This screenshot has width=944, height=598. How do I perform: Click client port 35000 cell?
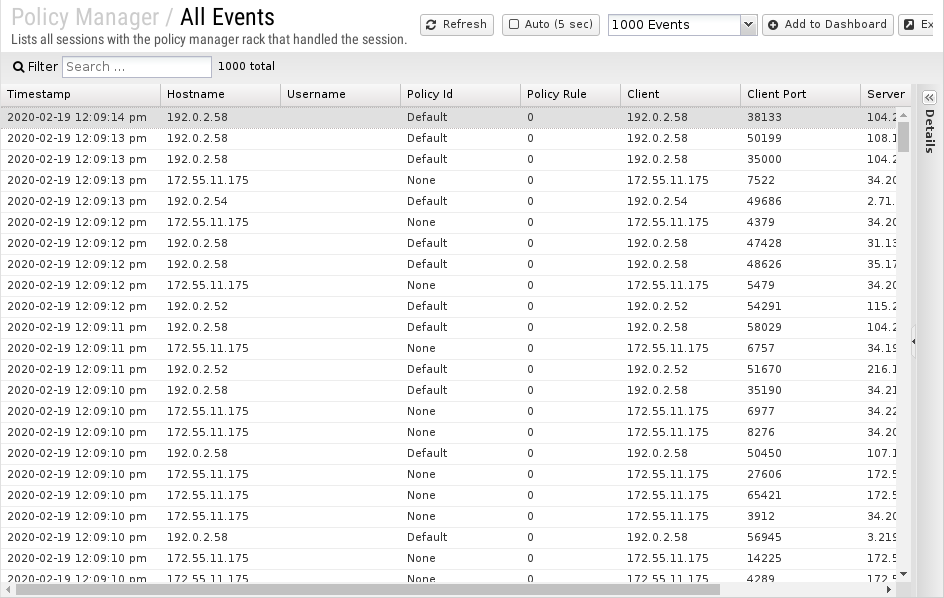coord(800,160)
